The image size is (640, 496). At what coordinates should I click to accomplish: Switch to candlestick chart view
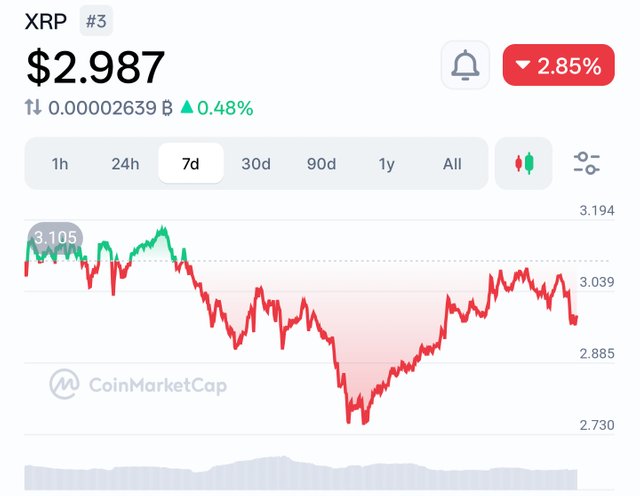pyautogui.click(x=524, y=163)
